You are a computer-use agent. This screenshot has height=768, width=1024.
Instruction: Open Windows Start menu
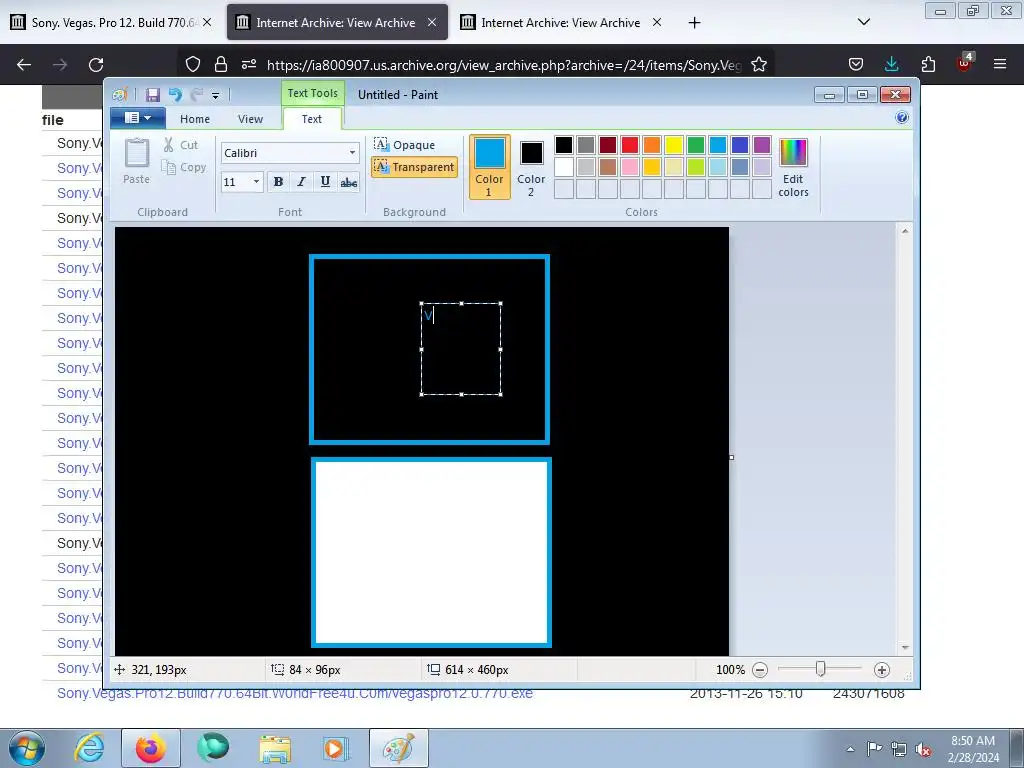(26, 748)
